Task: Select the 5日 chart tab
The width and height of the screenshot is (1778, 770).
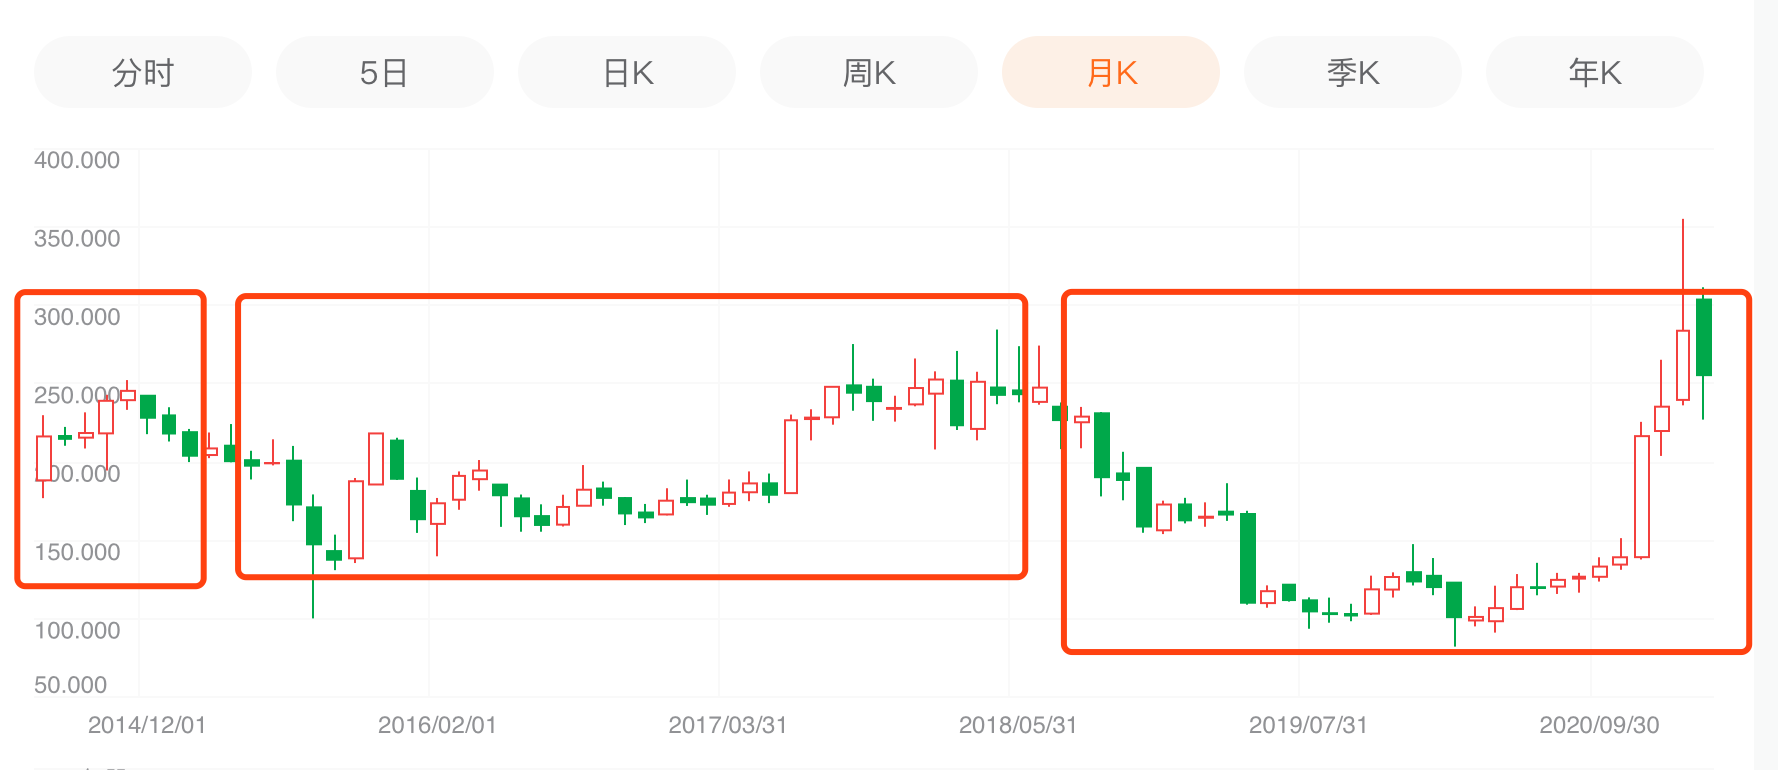Action: [x=384, y=72]
